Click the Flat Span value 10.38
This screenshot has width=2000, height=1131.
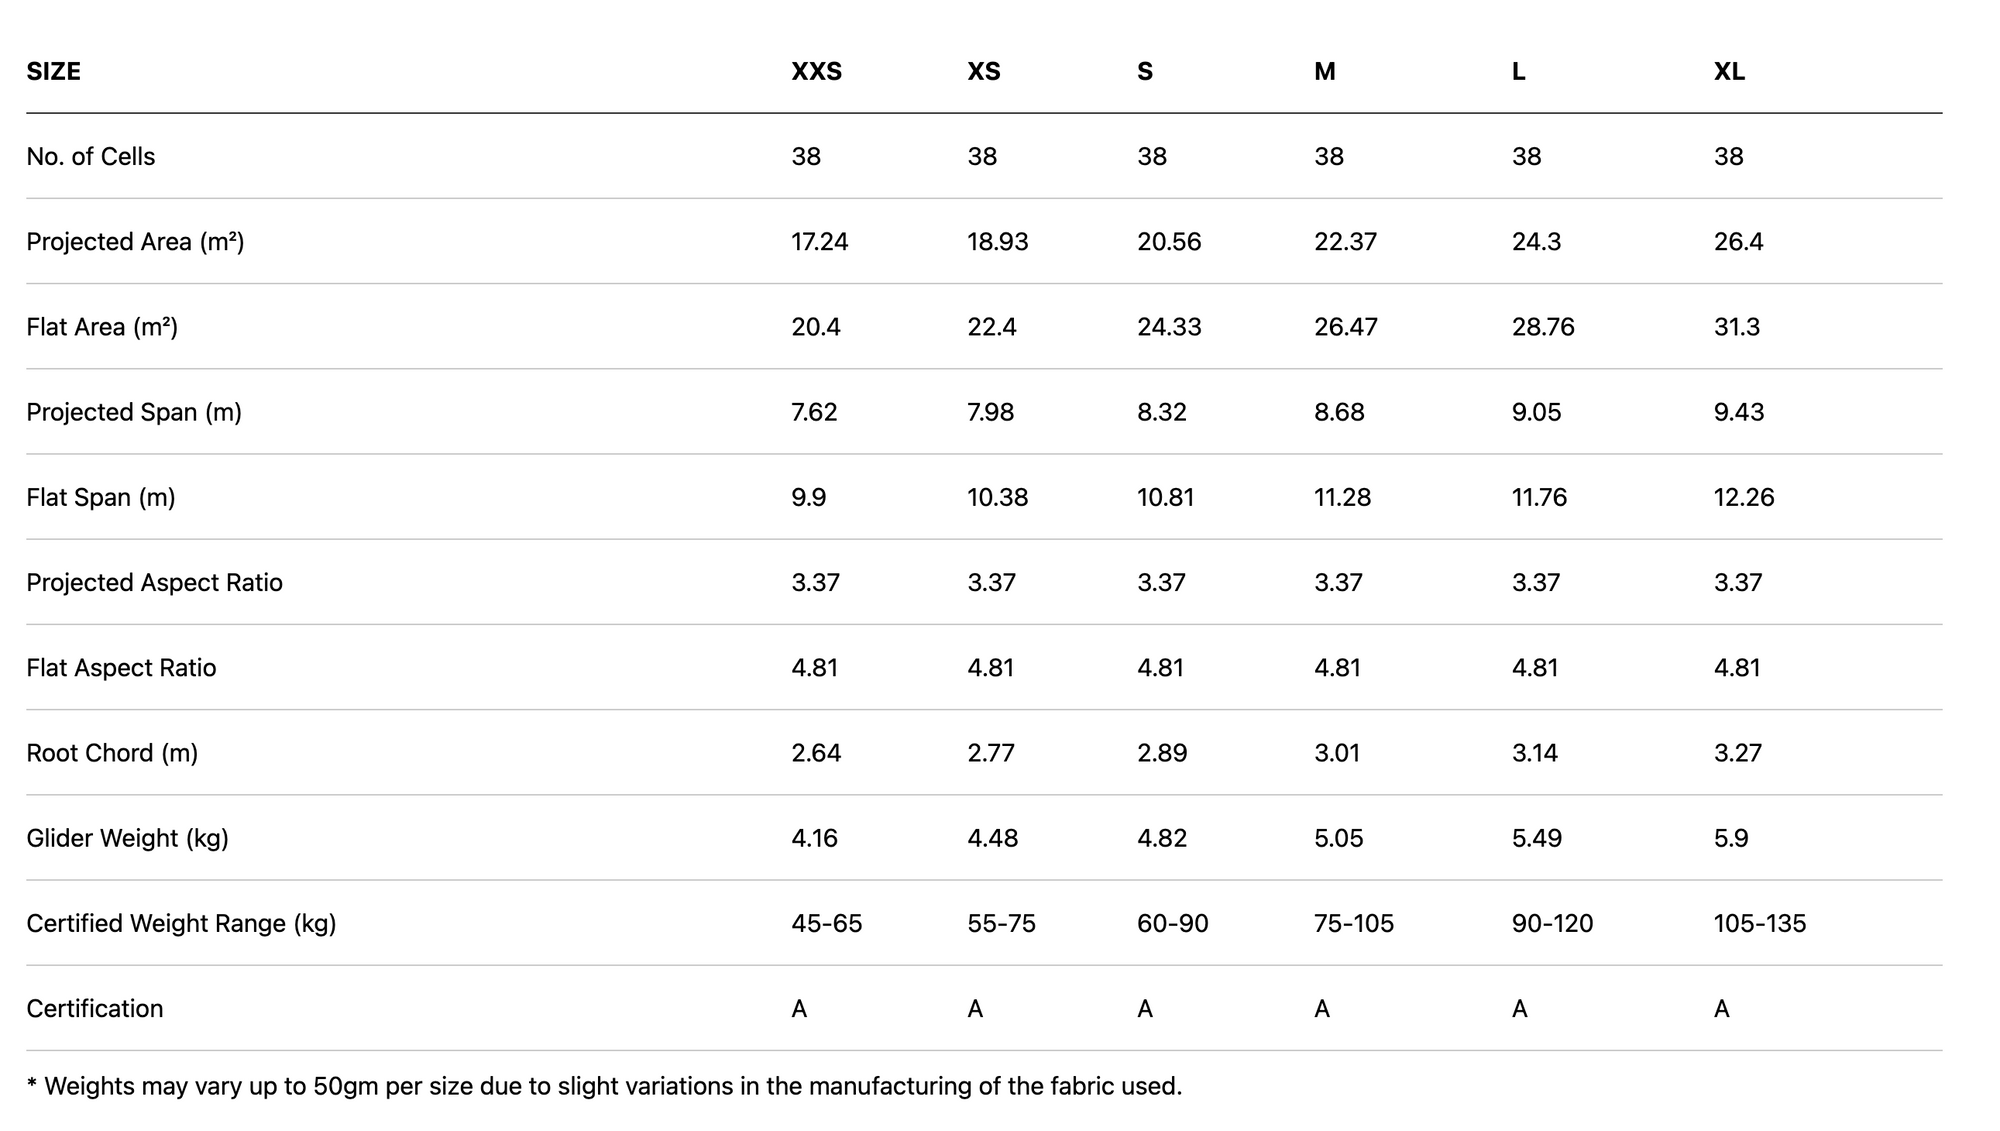point(997,497)
